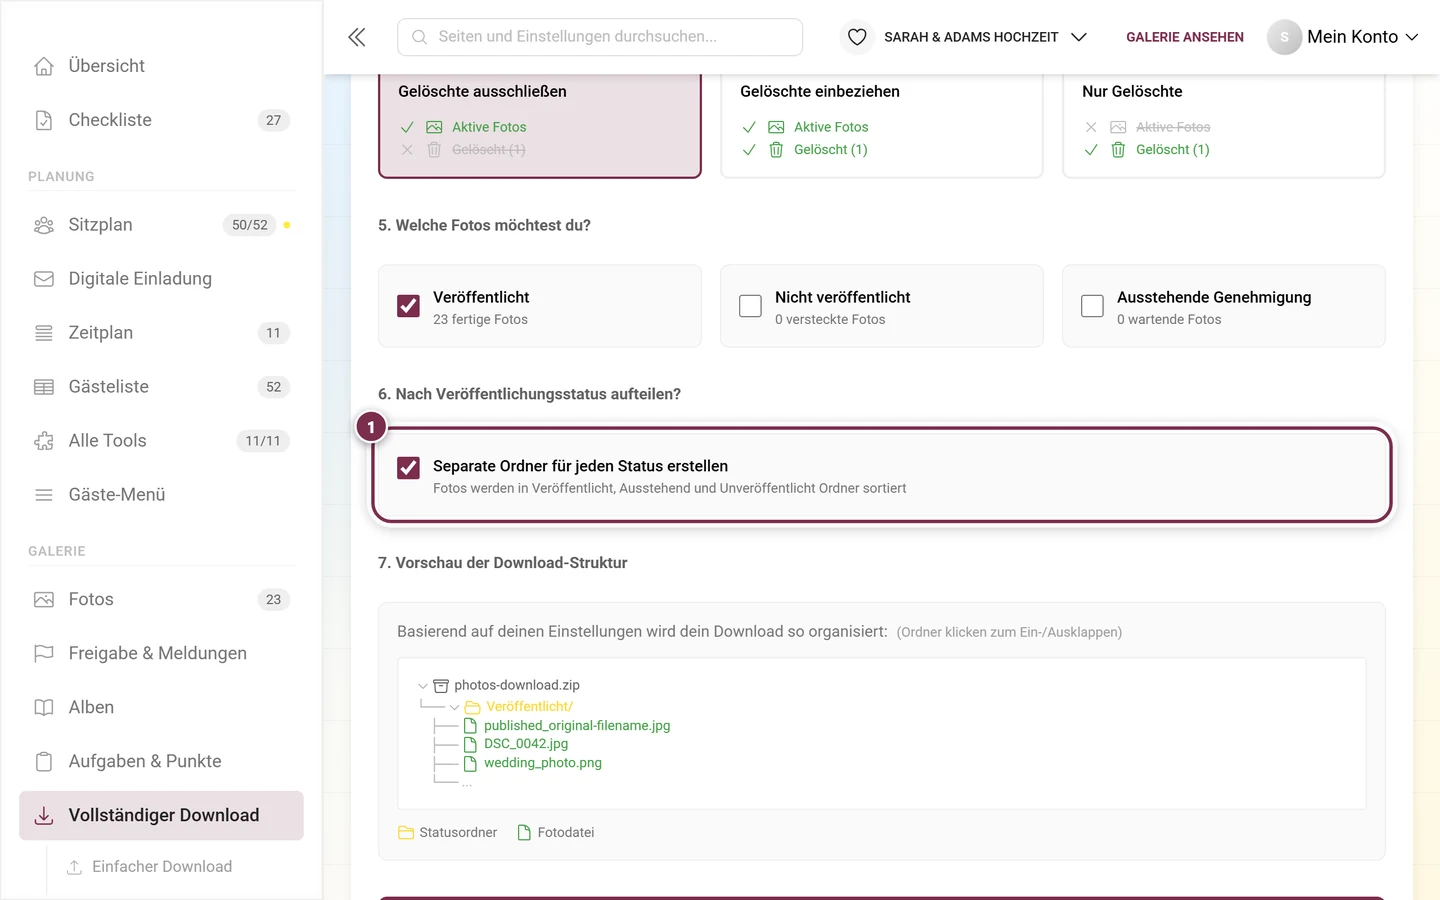Click the Alben book icon
This screenshot has width=1440, height=900.
click(x=44, y=708)
